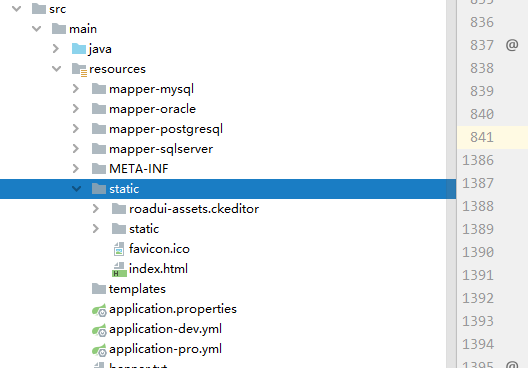Select the java folder label
This screenshot has width=528, height=368.
pyautogui.click(x=100, y=49)
